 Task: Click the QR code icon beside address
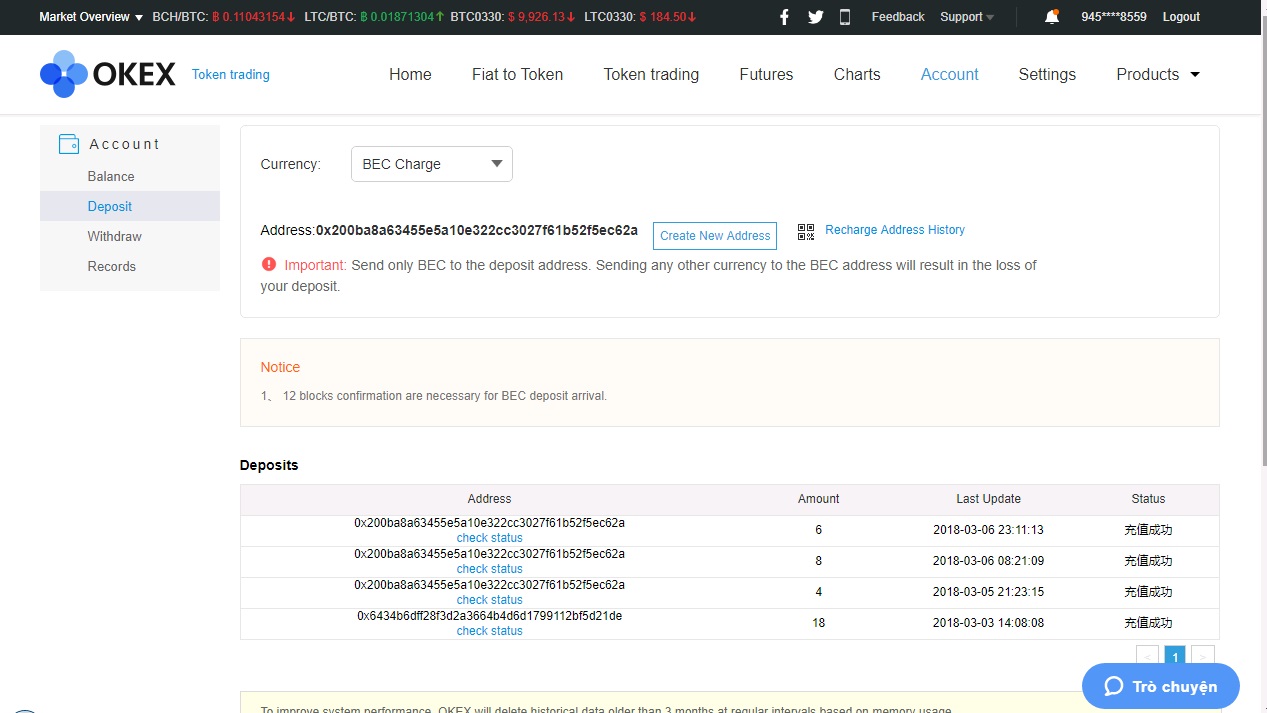[806, 232]
